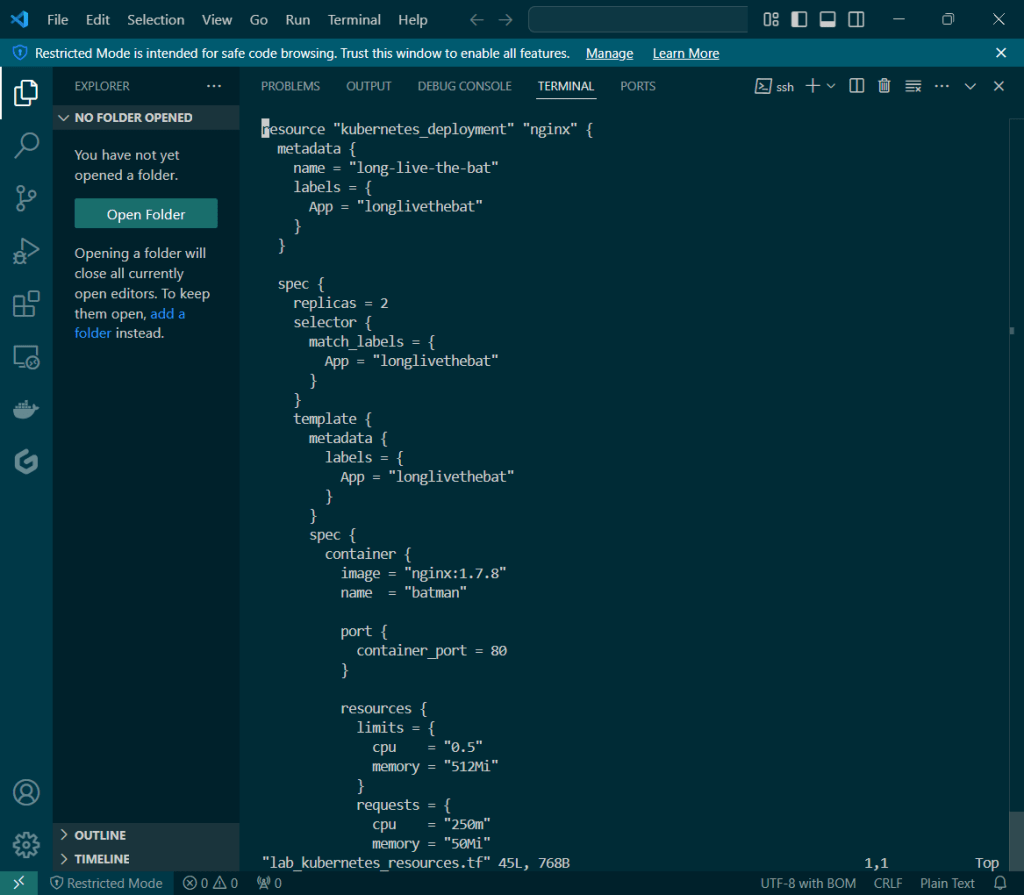Switch to the Debug Console tab
Screen dimensions: 1024x895
pyautogui.click(x=464, y=86)
